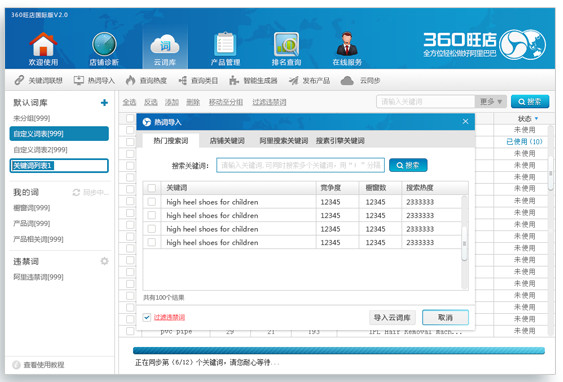Click the main list 过滤违禁词 link
The height and width of the screenshot is (382, 563).
[x=269, y=102]
